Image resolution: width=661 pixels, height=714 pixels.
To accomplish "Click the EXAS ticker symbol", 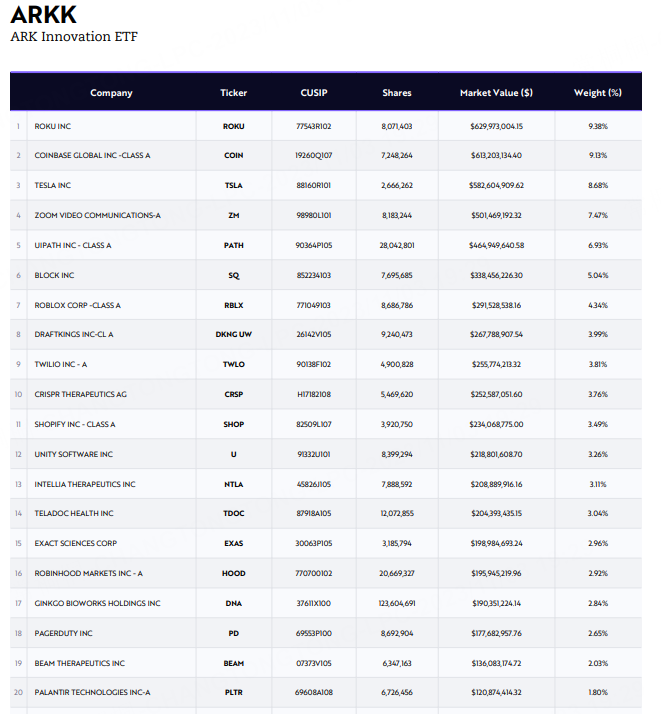I will (234, 544).
